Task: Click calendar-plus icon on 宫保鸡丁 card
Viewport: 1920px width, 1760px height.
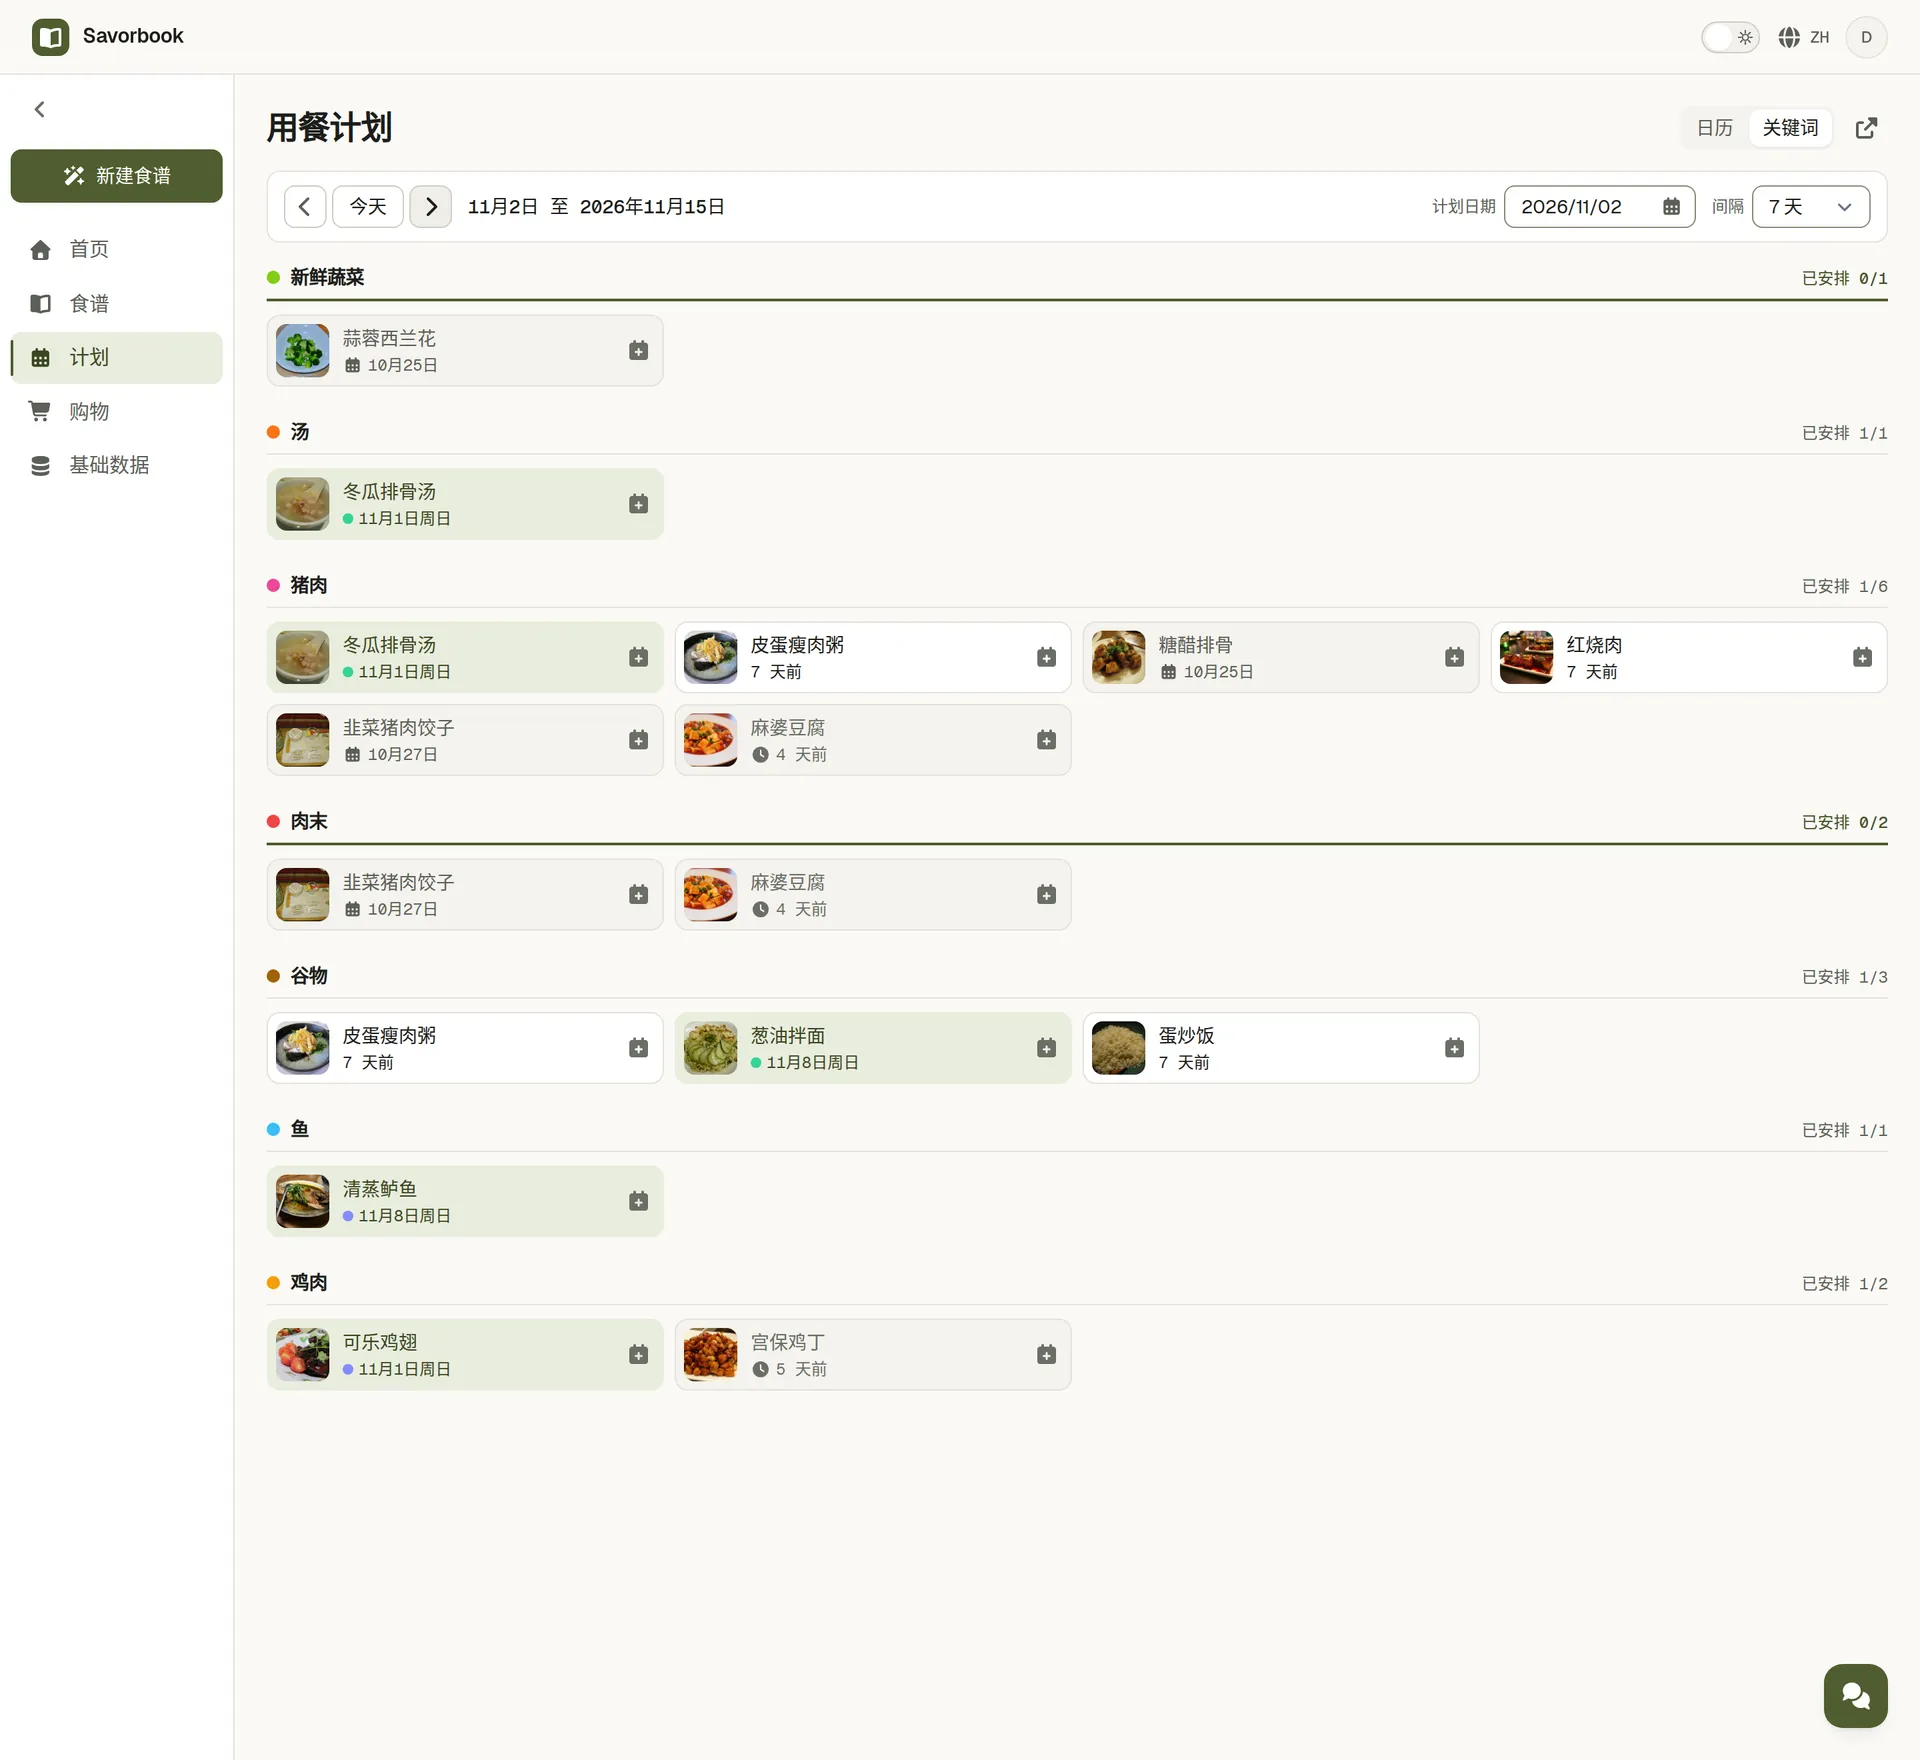Action: (1046, 1354)
